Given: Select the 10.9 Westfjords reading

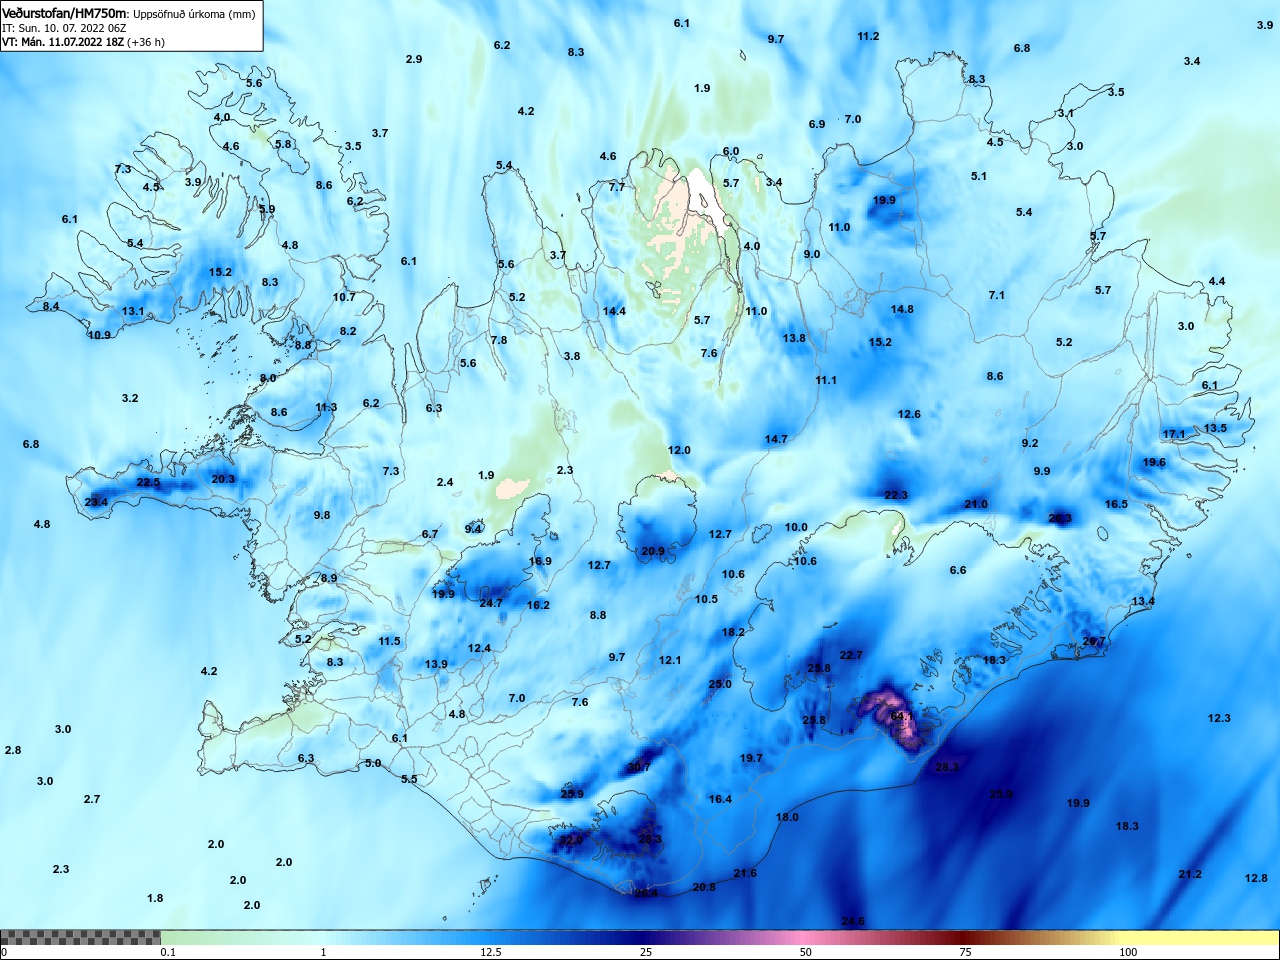Looking at the screenshot, I should (99, 335).
